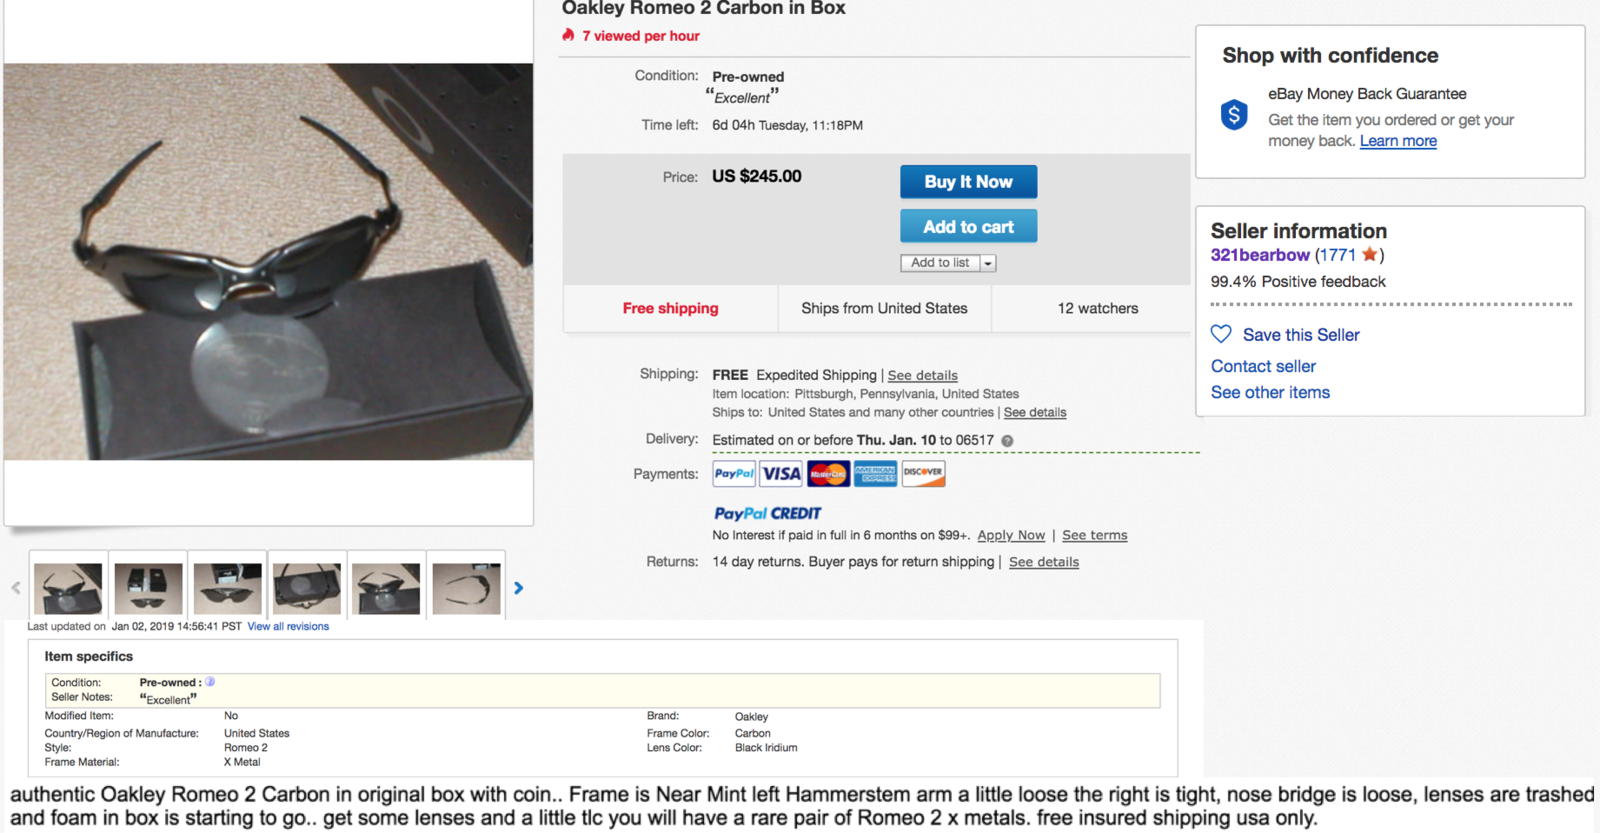Click the Discover card logo
The width and height of the screenshot is (1600, 833).
point(923,473)
